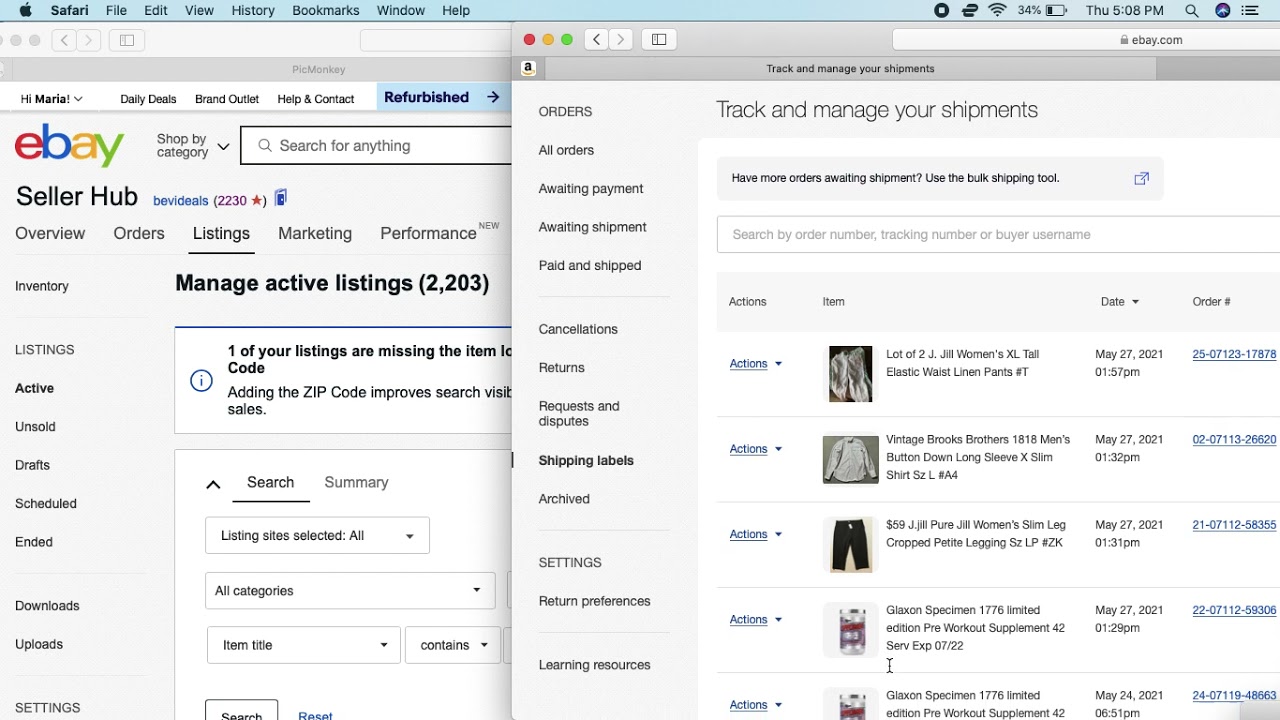Image resolution: width=1280 pixels, height=720 pixels.
Task: Open Item title filter dropdown
Action: 304,645
